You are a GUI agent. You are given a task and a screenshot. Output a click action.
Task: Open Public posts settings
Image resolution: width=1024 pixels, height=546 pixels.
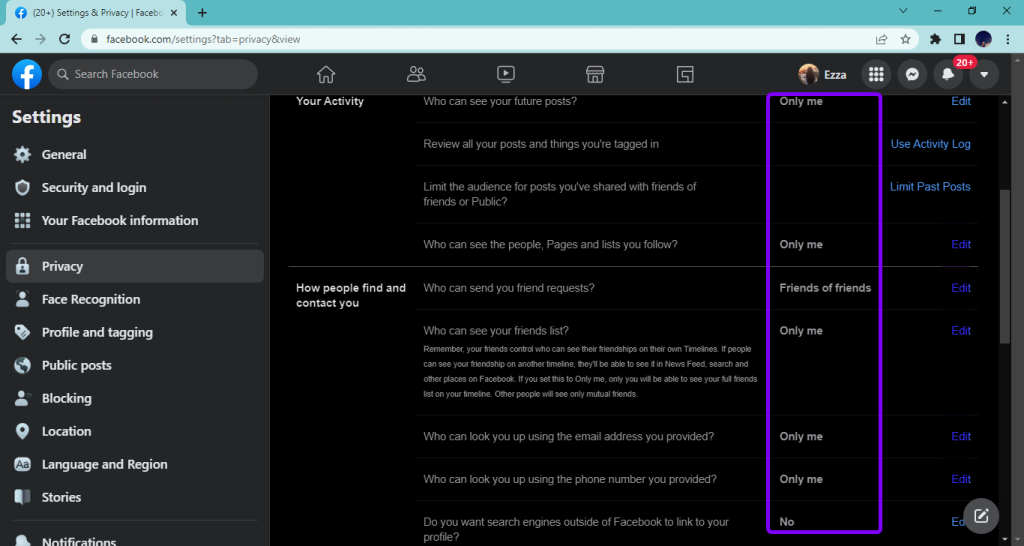pos(135,365)
